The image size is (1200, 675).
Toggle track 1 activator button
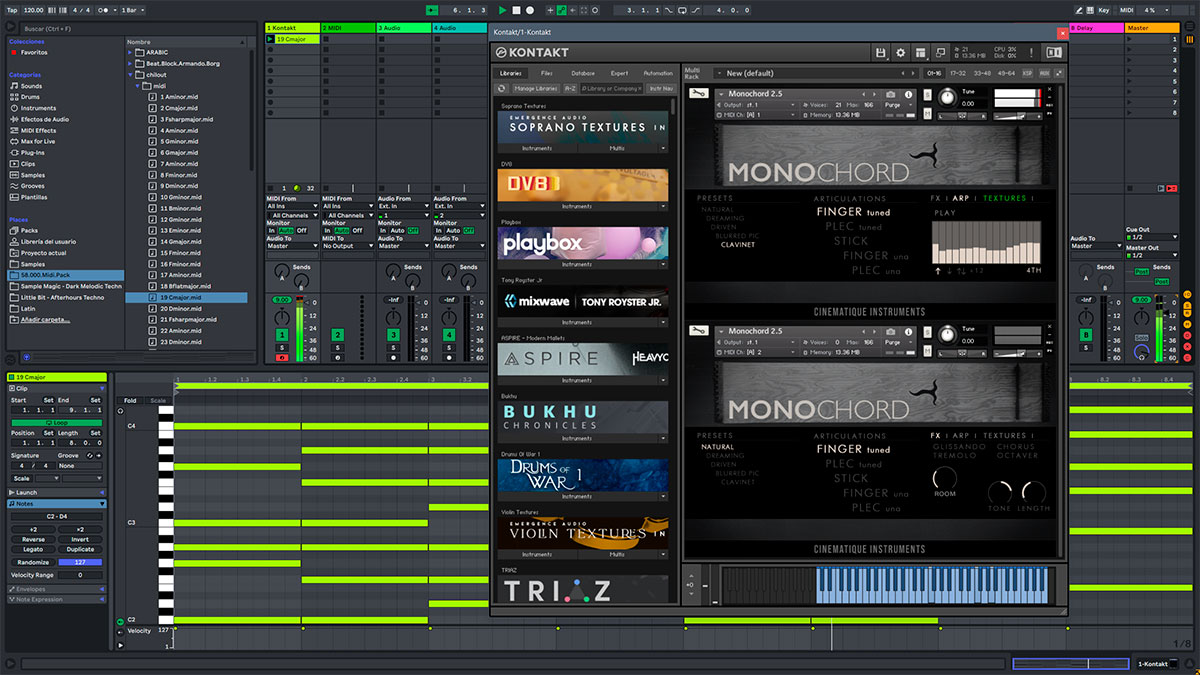[281, 335]
